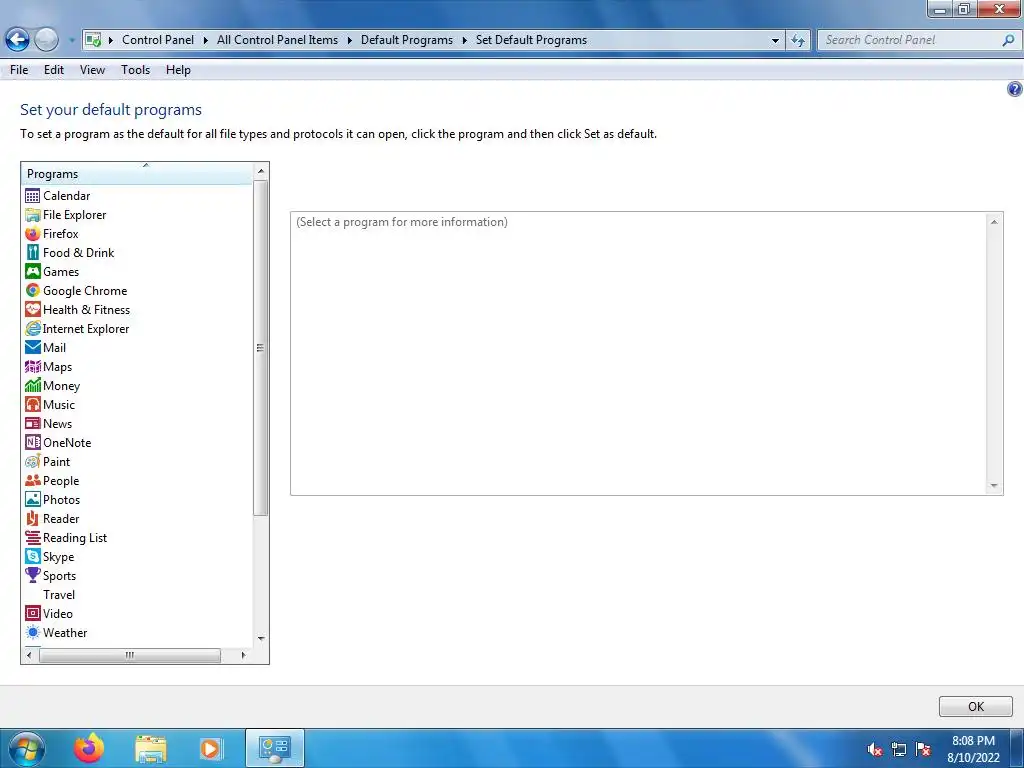This screenshot has width=1024, height=768.
Task: Choose the Video icon
Action: (x=32, y=614)
